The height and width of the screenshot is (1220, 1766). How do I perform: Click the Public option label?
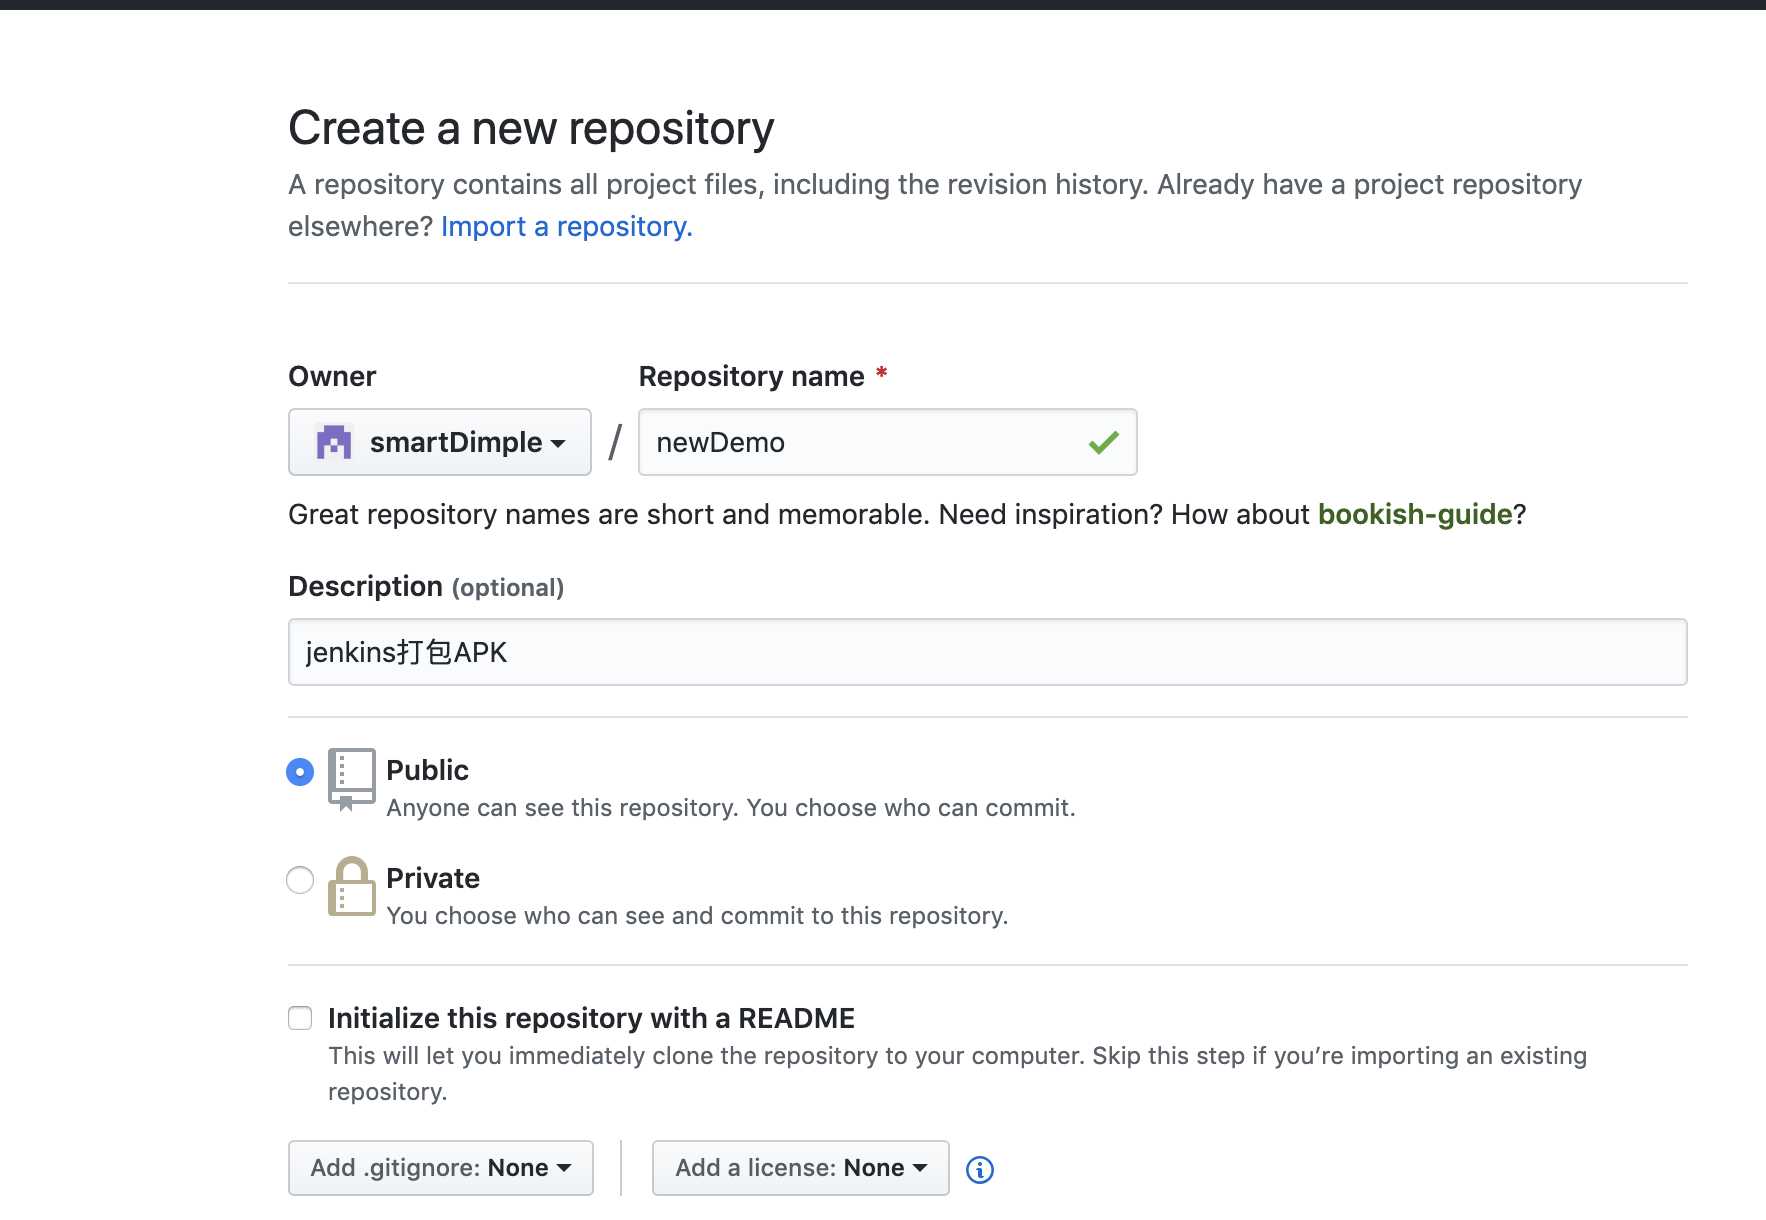click(x=427, y=770)
